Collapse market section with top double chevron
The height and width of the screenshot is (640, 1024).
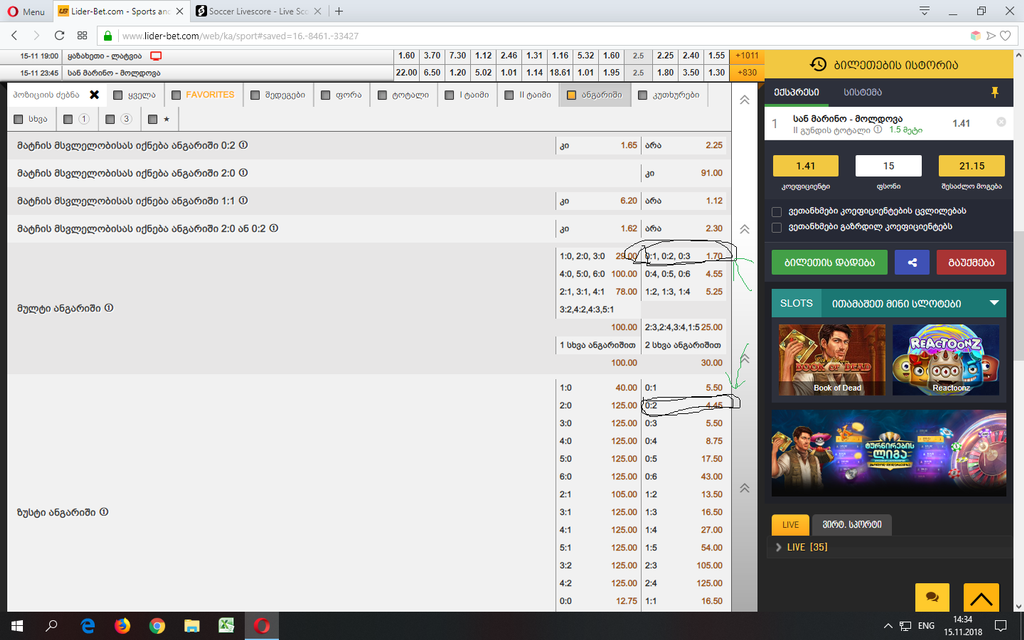[744, 100]
